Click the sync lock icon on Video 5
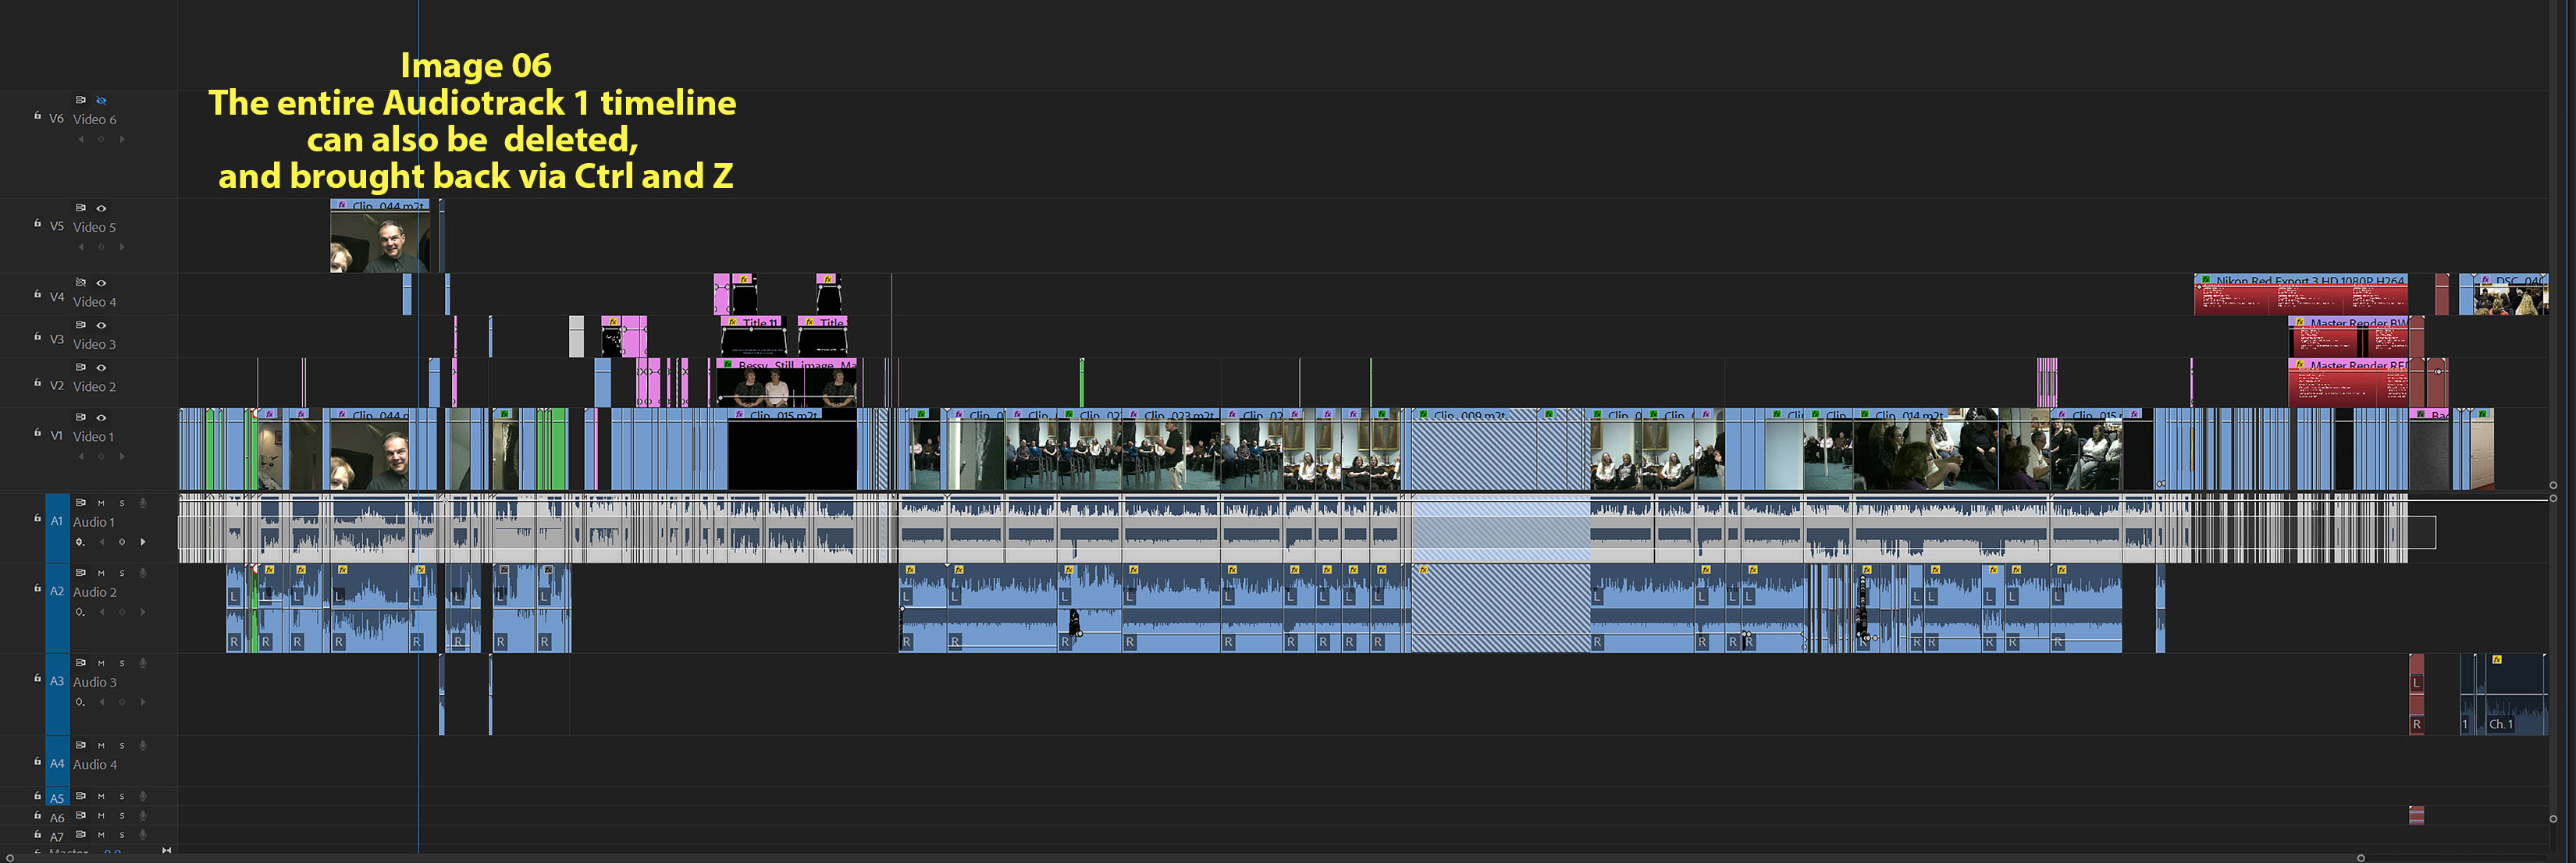The image size is (2576, 863). (81, 207)
